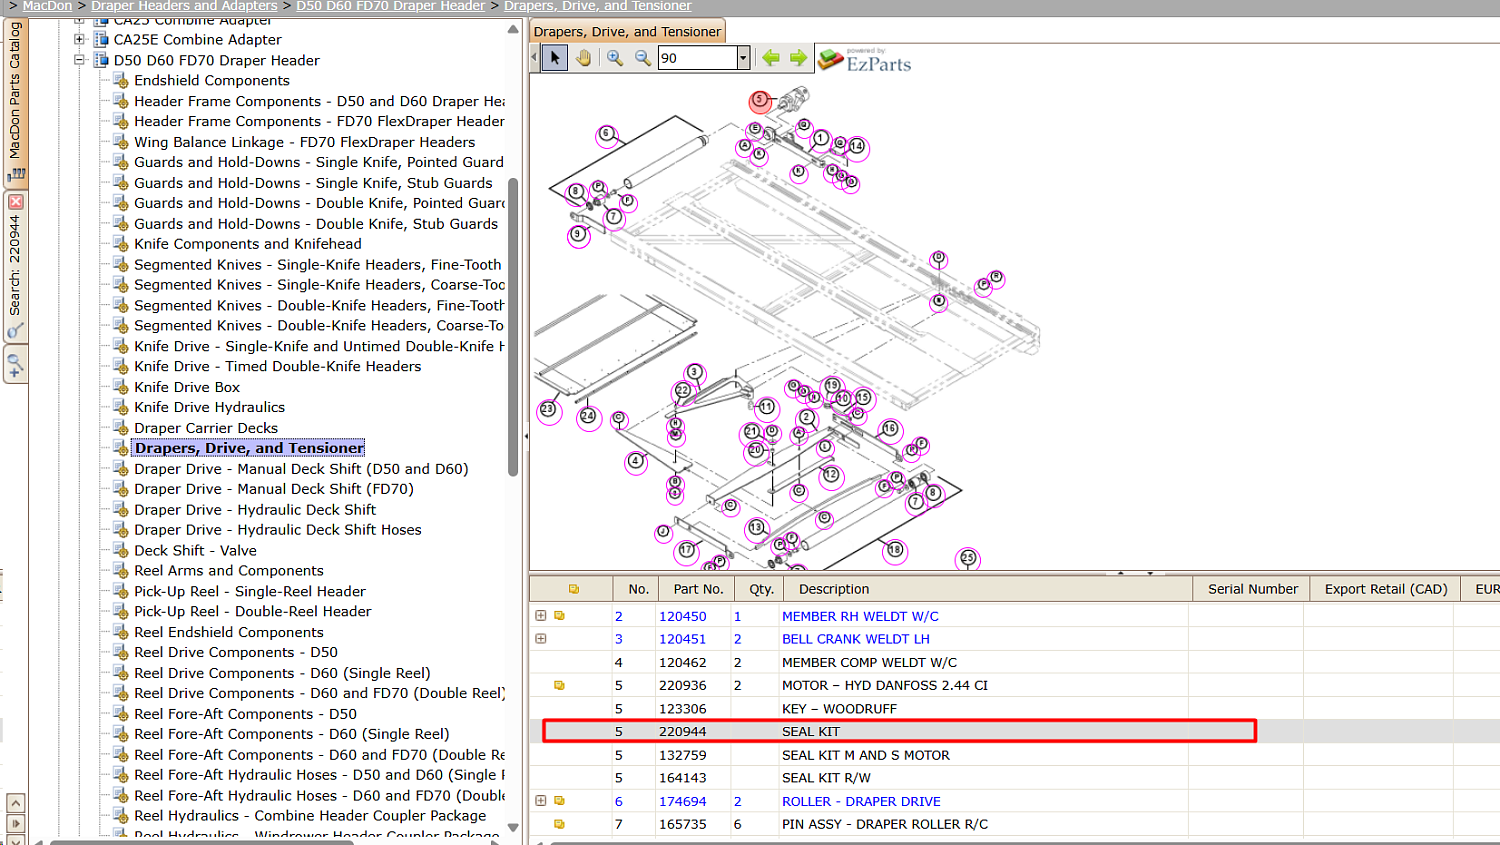Sort by Export Retail (CAD) column header

pyautogui.click(x=1386, y=589)
